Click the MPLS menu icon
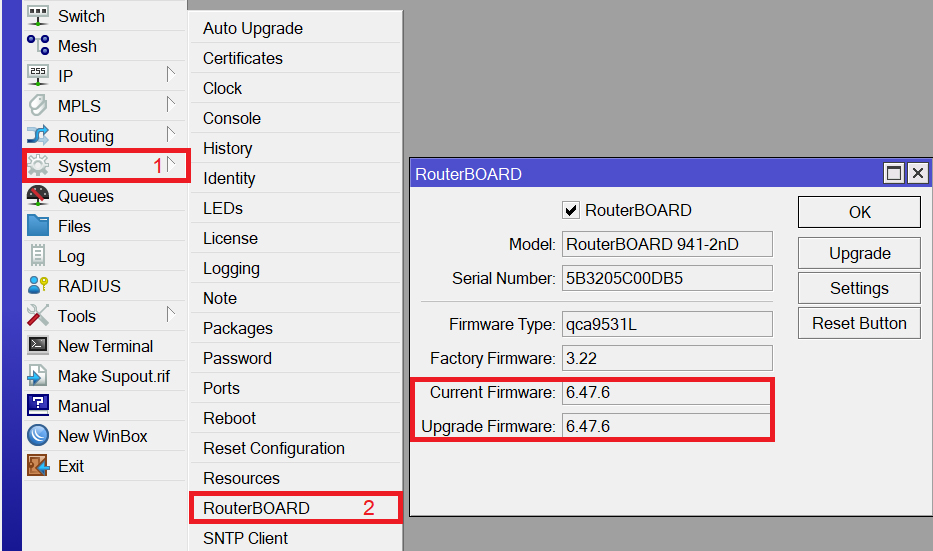 point(38,106)
